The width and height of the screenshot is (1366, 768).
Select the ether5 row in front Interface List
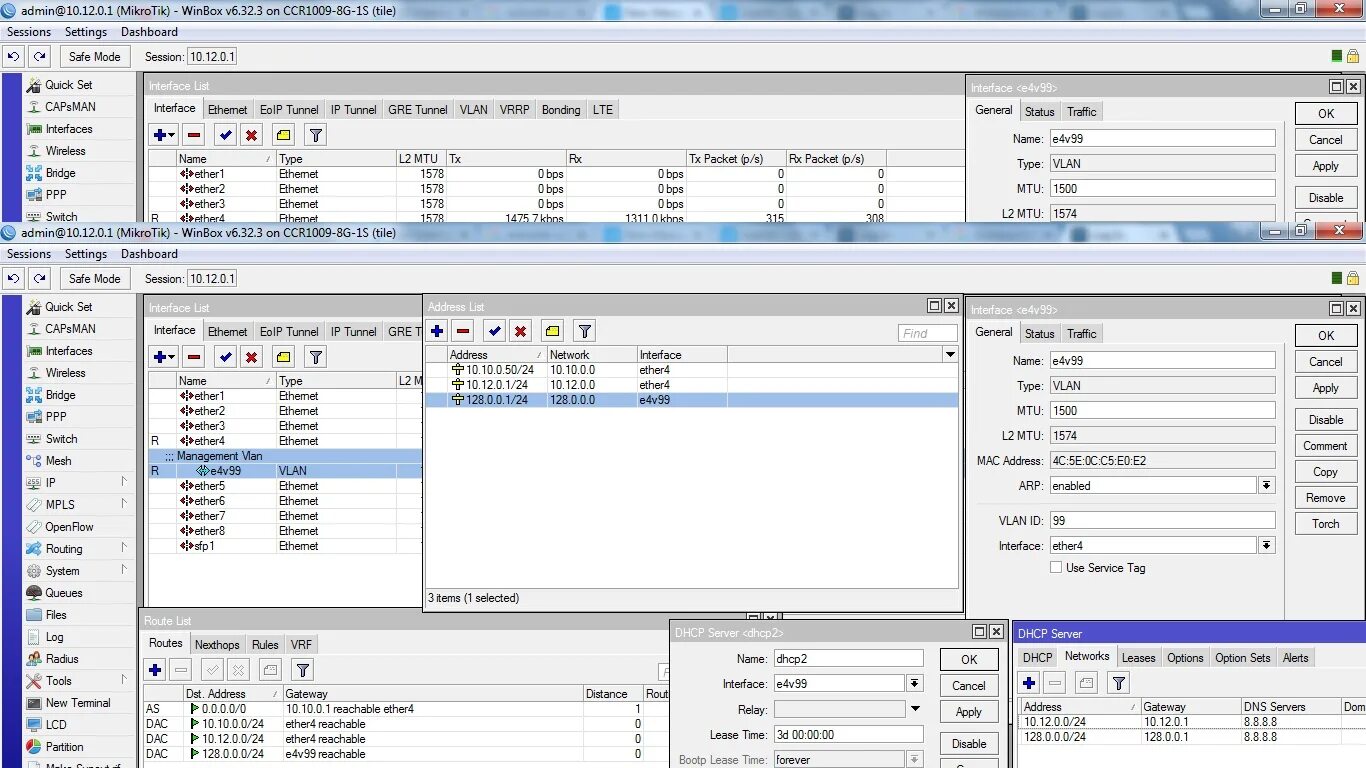click(285, 485)
